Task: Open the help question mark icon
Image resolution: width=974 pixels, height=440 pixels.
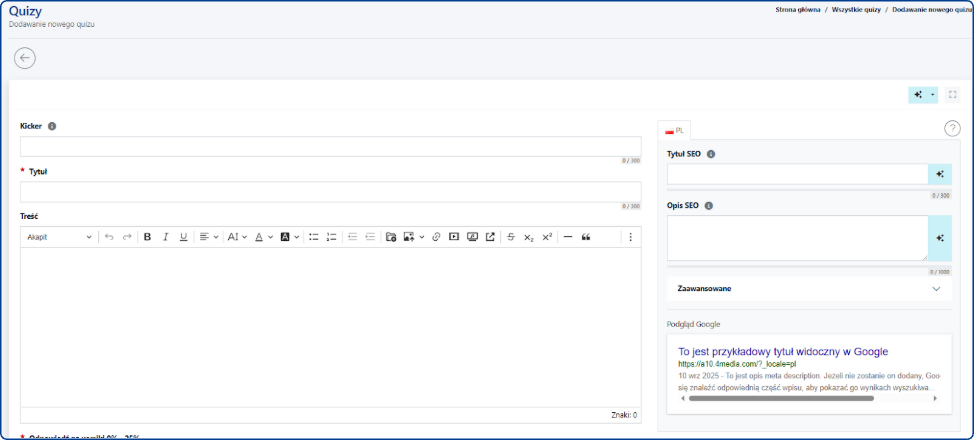Action: pos(952,128)
